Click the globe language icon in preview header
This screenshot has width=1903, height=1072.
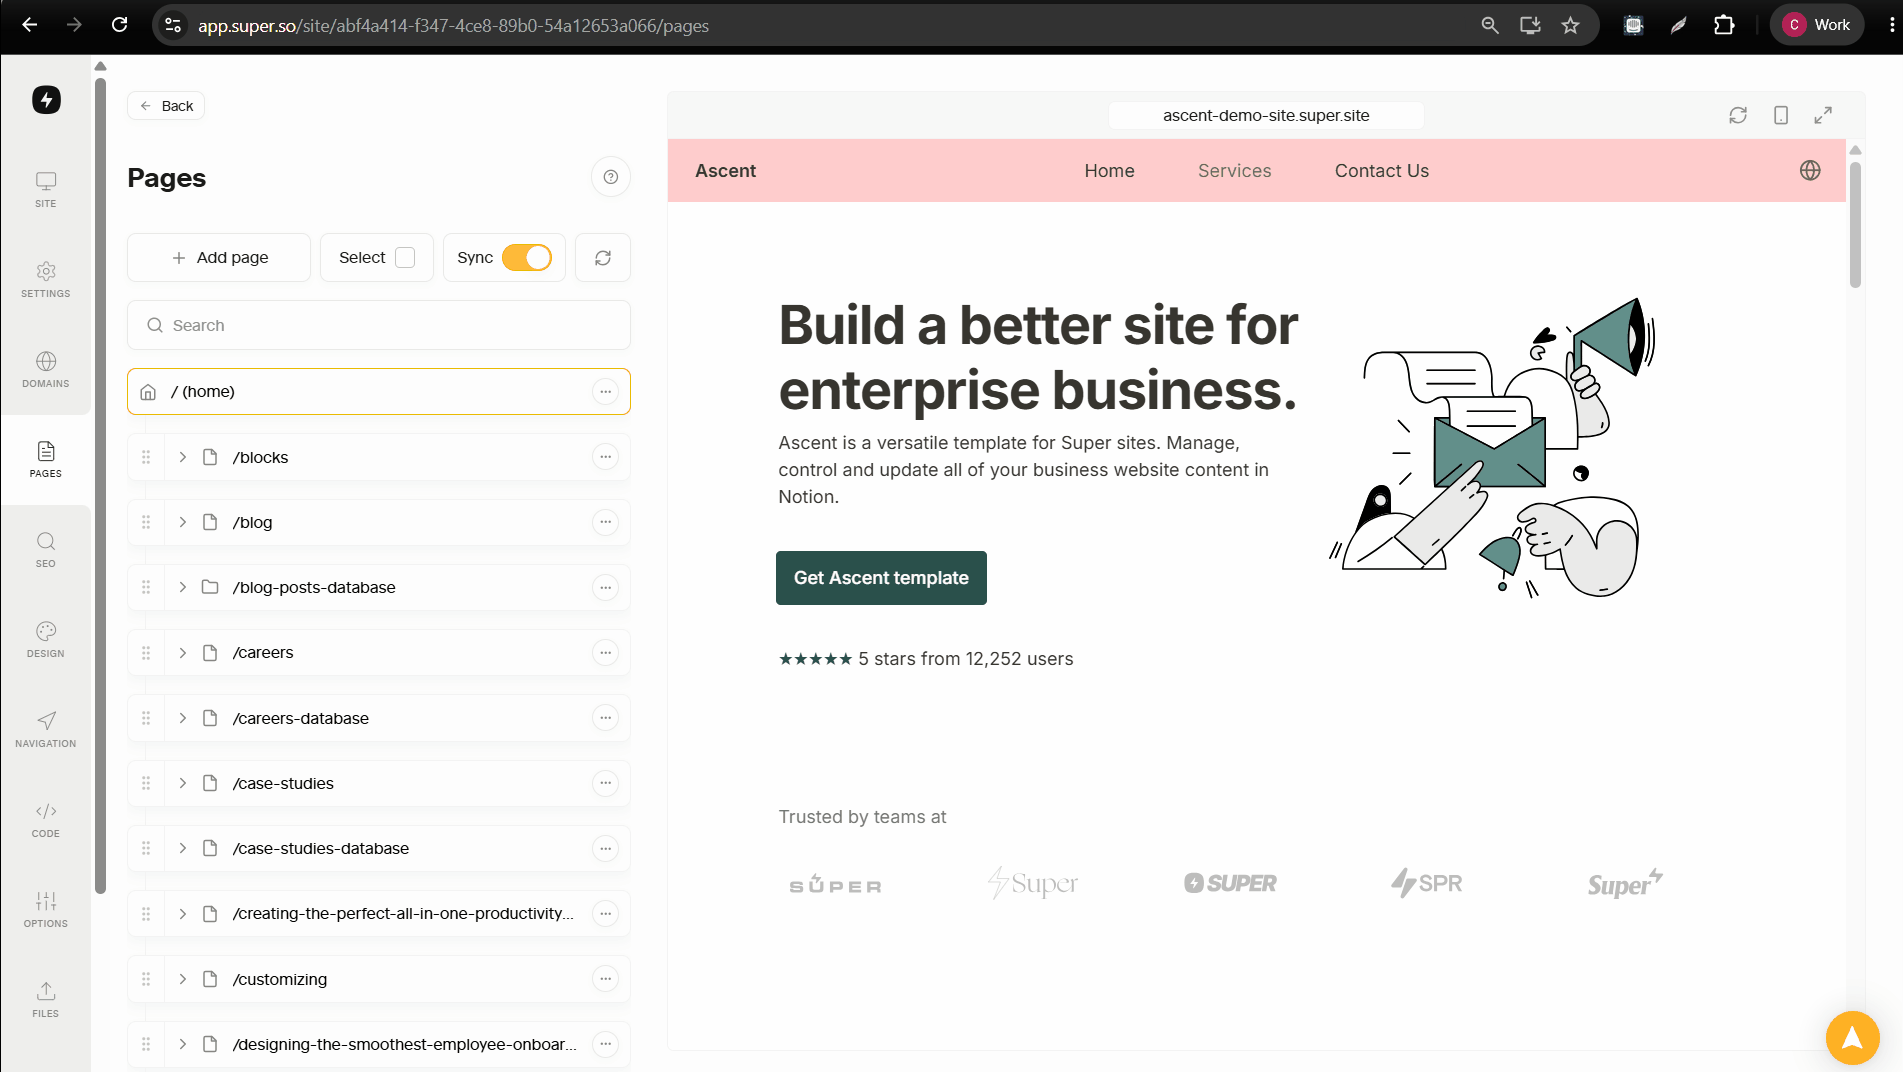pos(1810,170)
